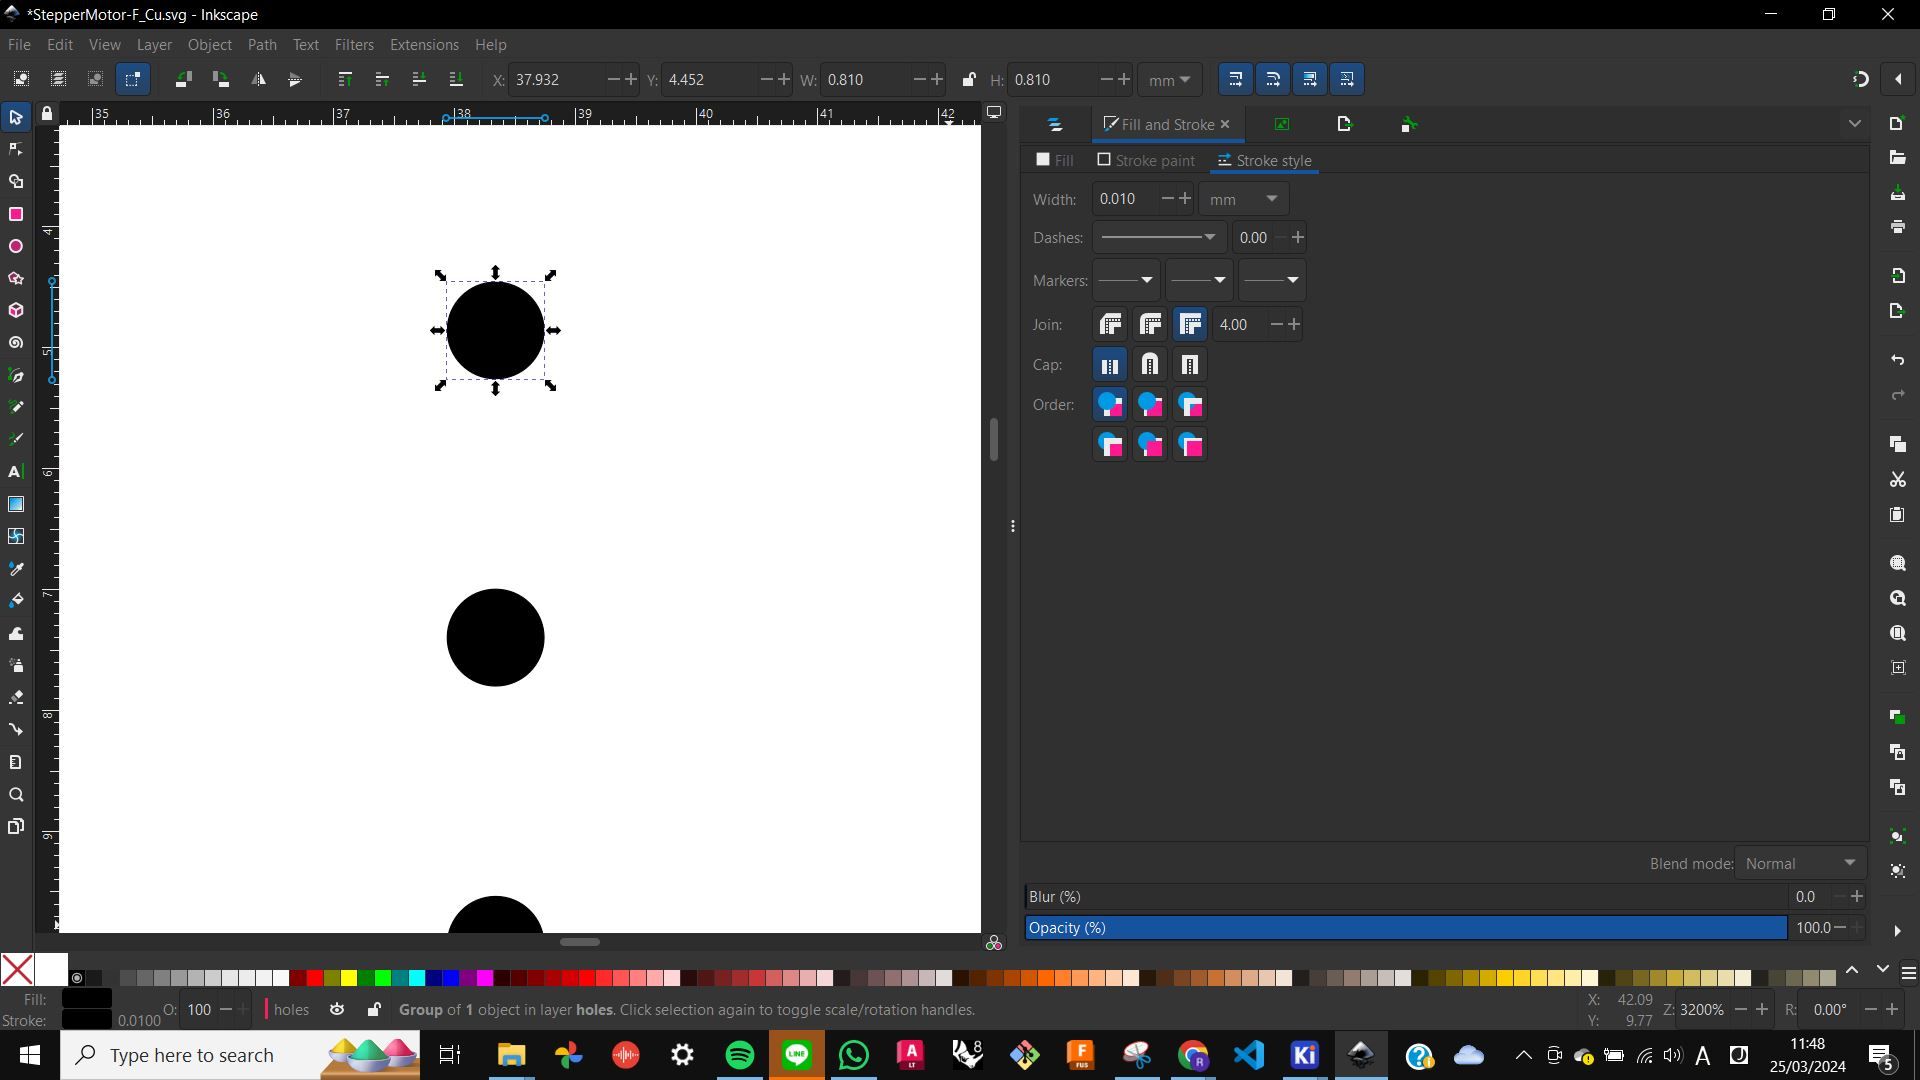Select the Paint bucket tool
The image size is (1920, 1080).
pos(16,600)
